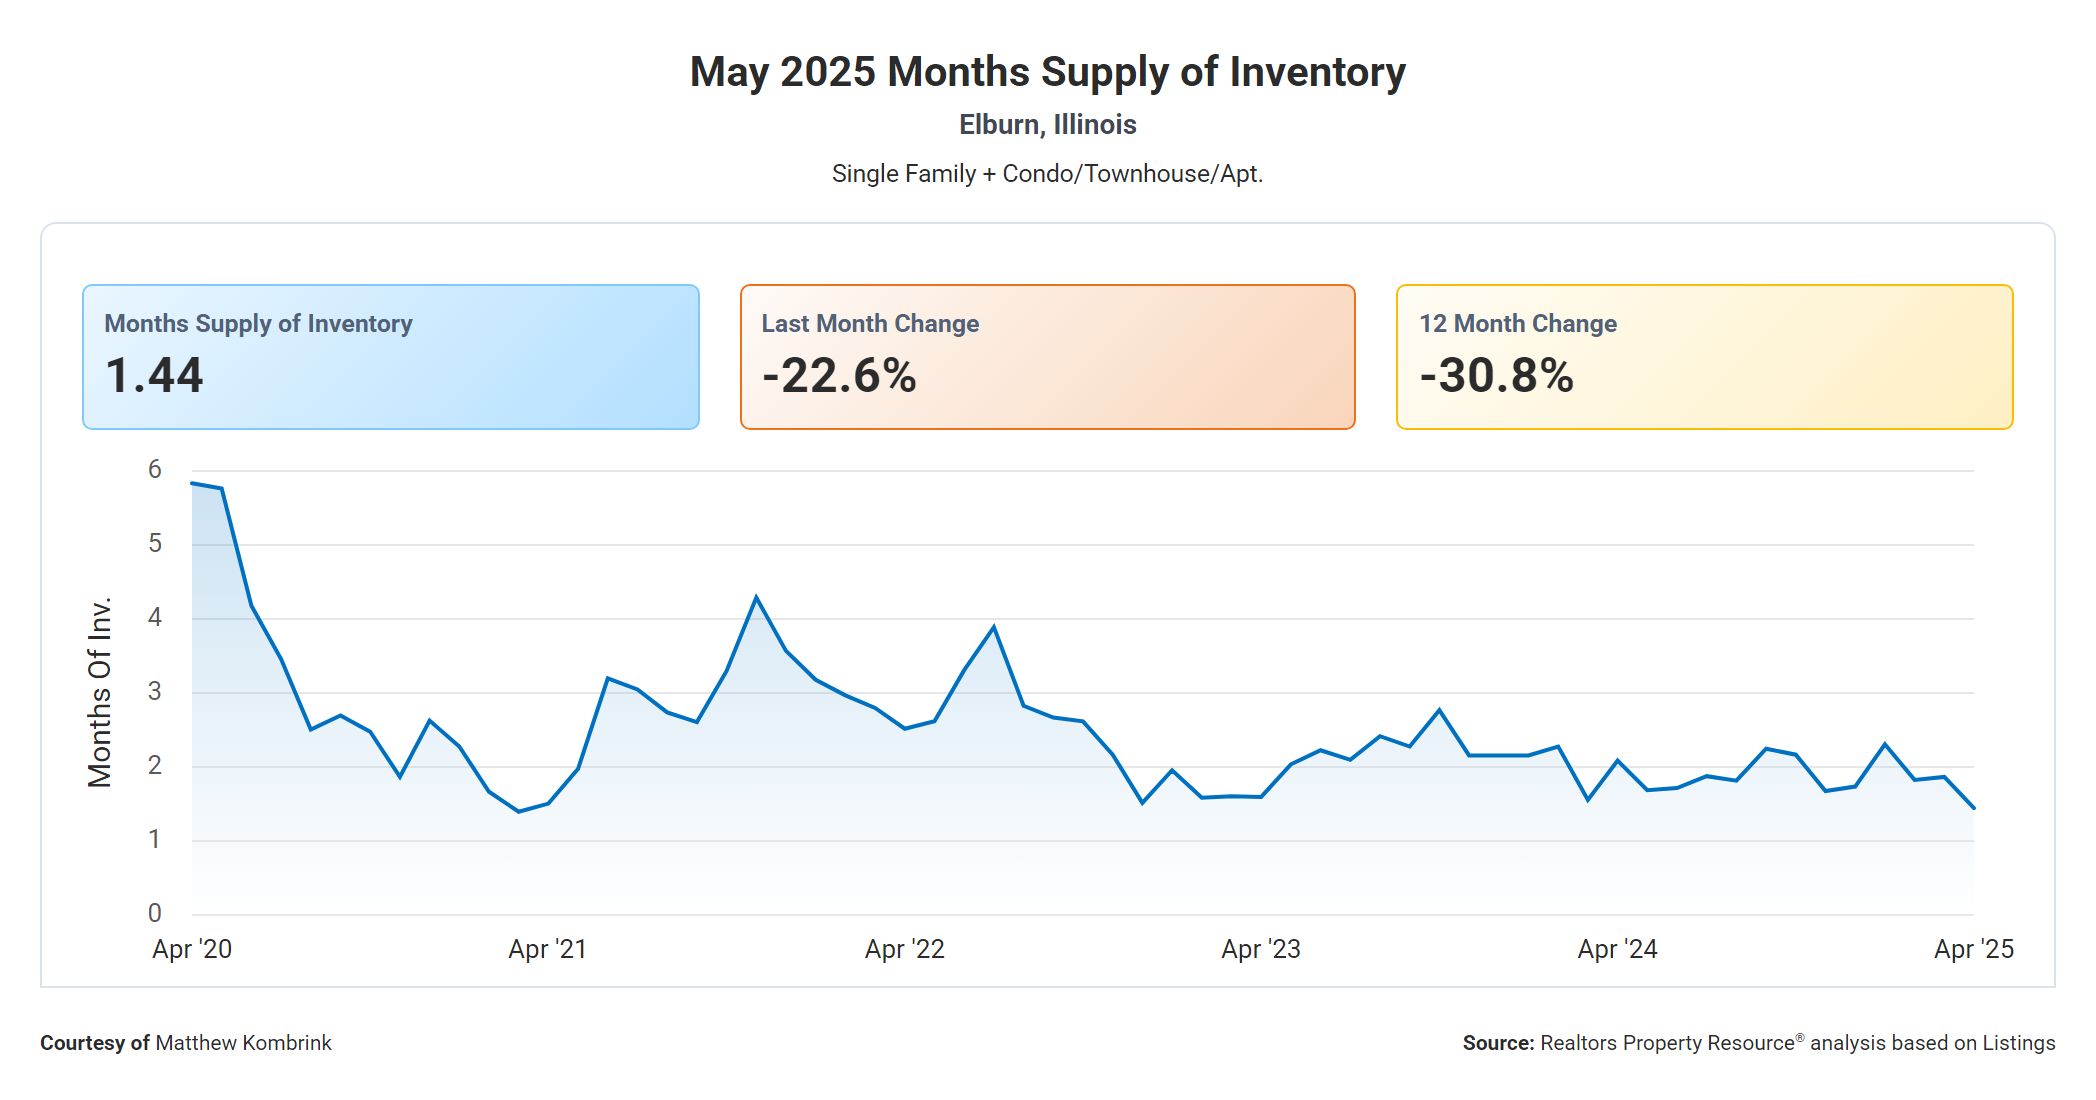Select the -30.8% change value

pyautogui.click(x=1497, y=376)
